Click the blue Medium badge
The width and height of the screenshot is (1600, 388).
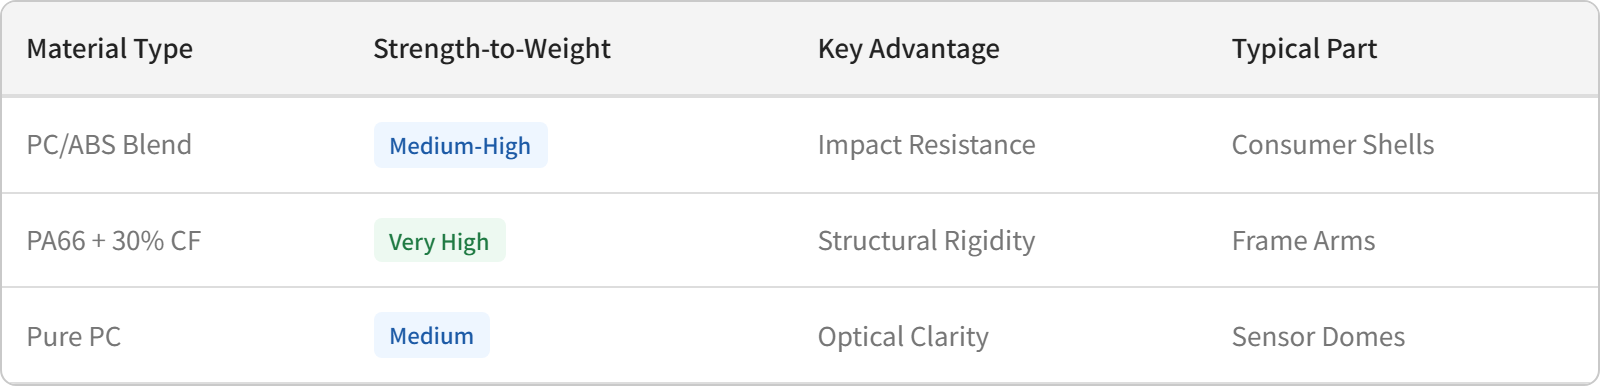click(431, 336)
